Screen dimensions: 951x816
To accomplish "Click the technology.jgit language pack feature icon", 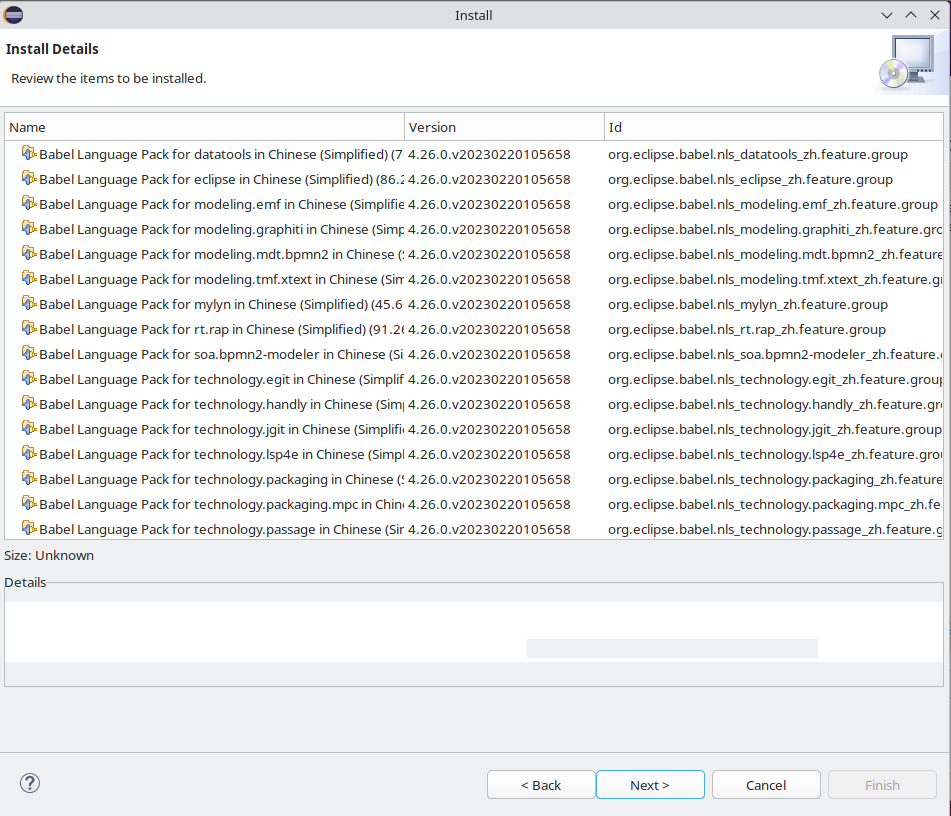I will (29, 428).
